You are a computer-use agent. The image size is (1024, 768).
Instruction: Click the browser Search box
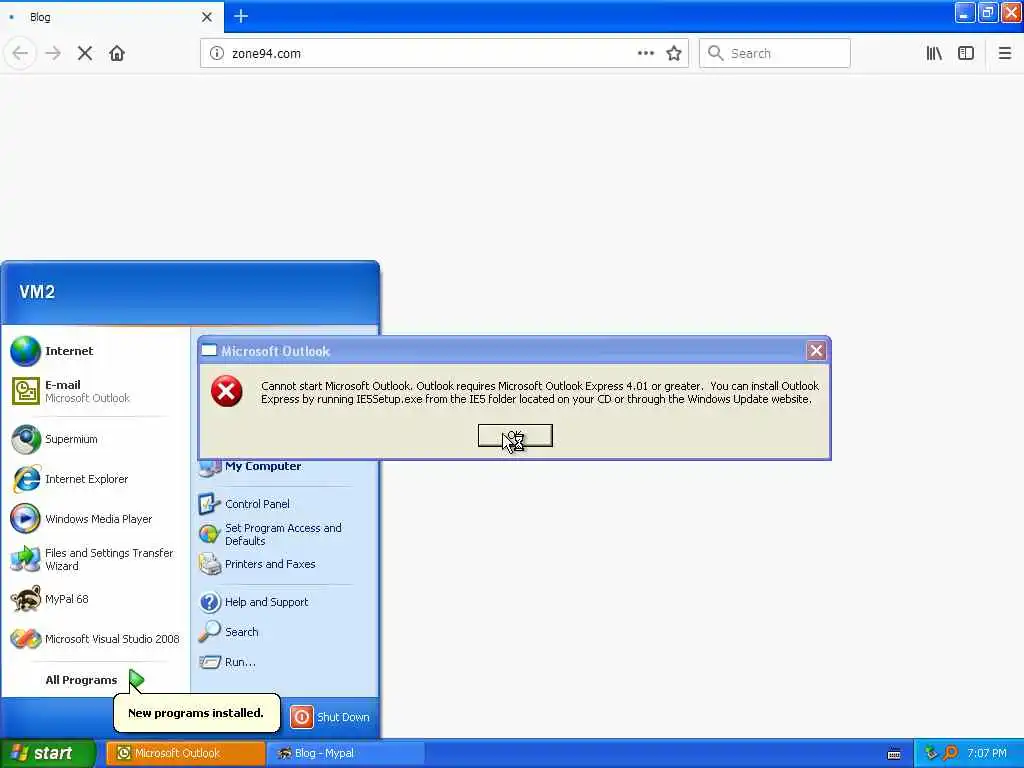point(775,53)
